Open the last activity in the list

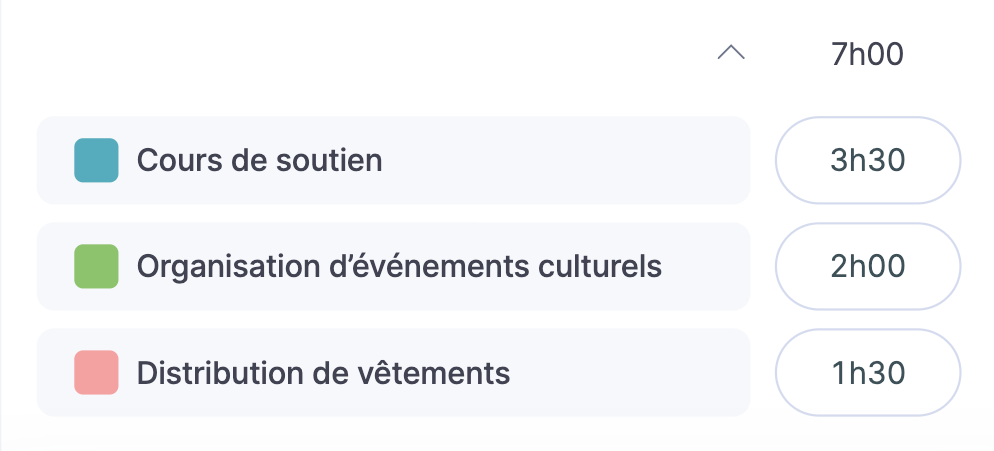tap(323, 373)
